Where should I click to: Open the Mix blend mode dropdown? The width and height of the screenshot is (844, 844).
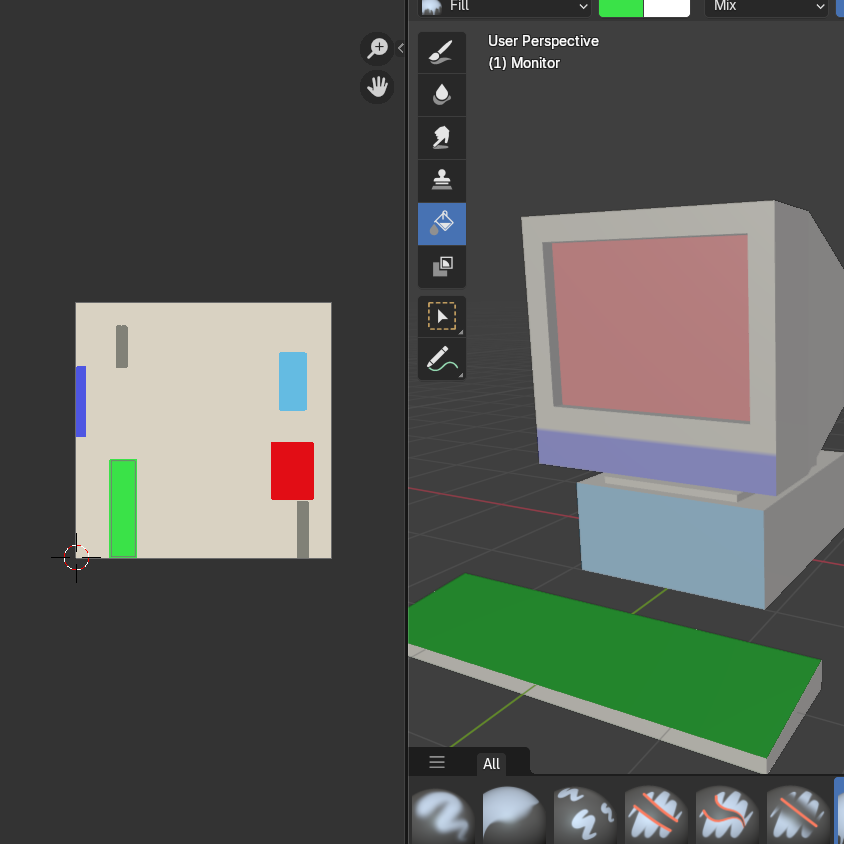(765, 7)
